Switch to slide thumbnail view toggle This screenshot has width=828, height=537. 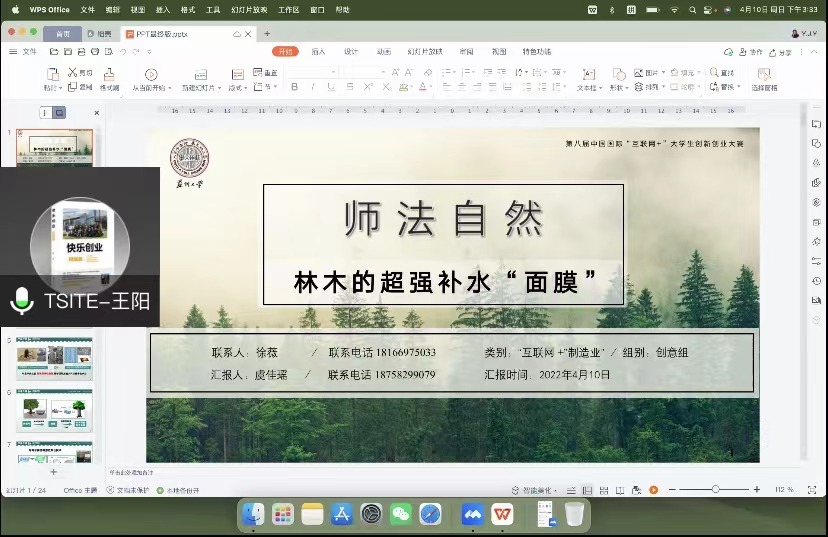point(59,113)
